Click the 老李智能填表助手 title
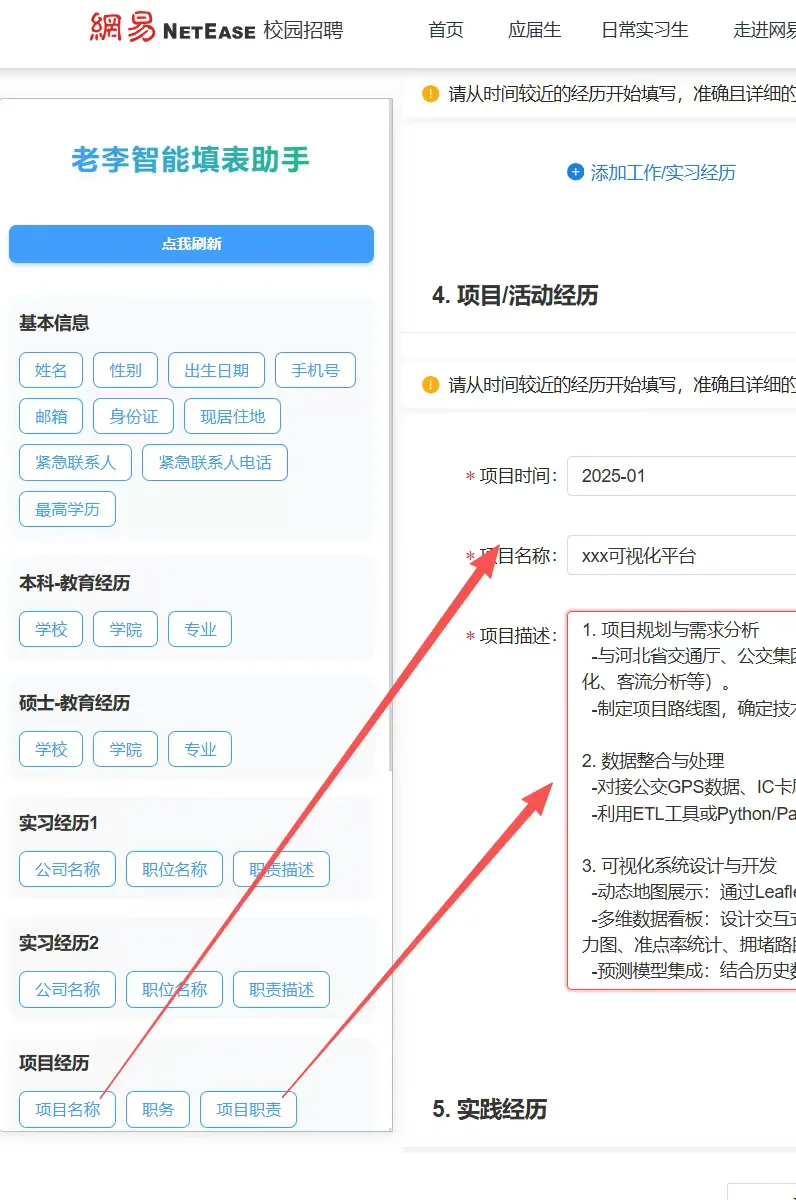 click(x=191, y=159)
